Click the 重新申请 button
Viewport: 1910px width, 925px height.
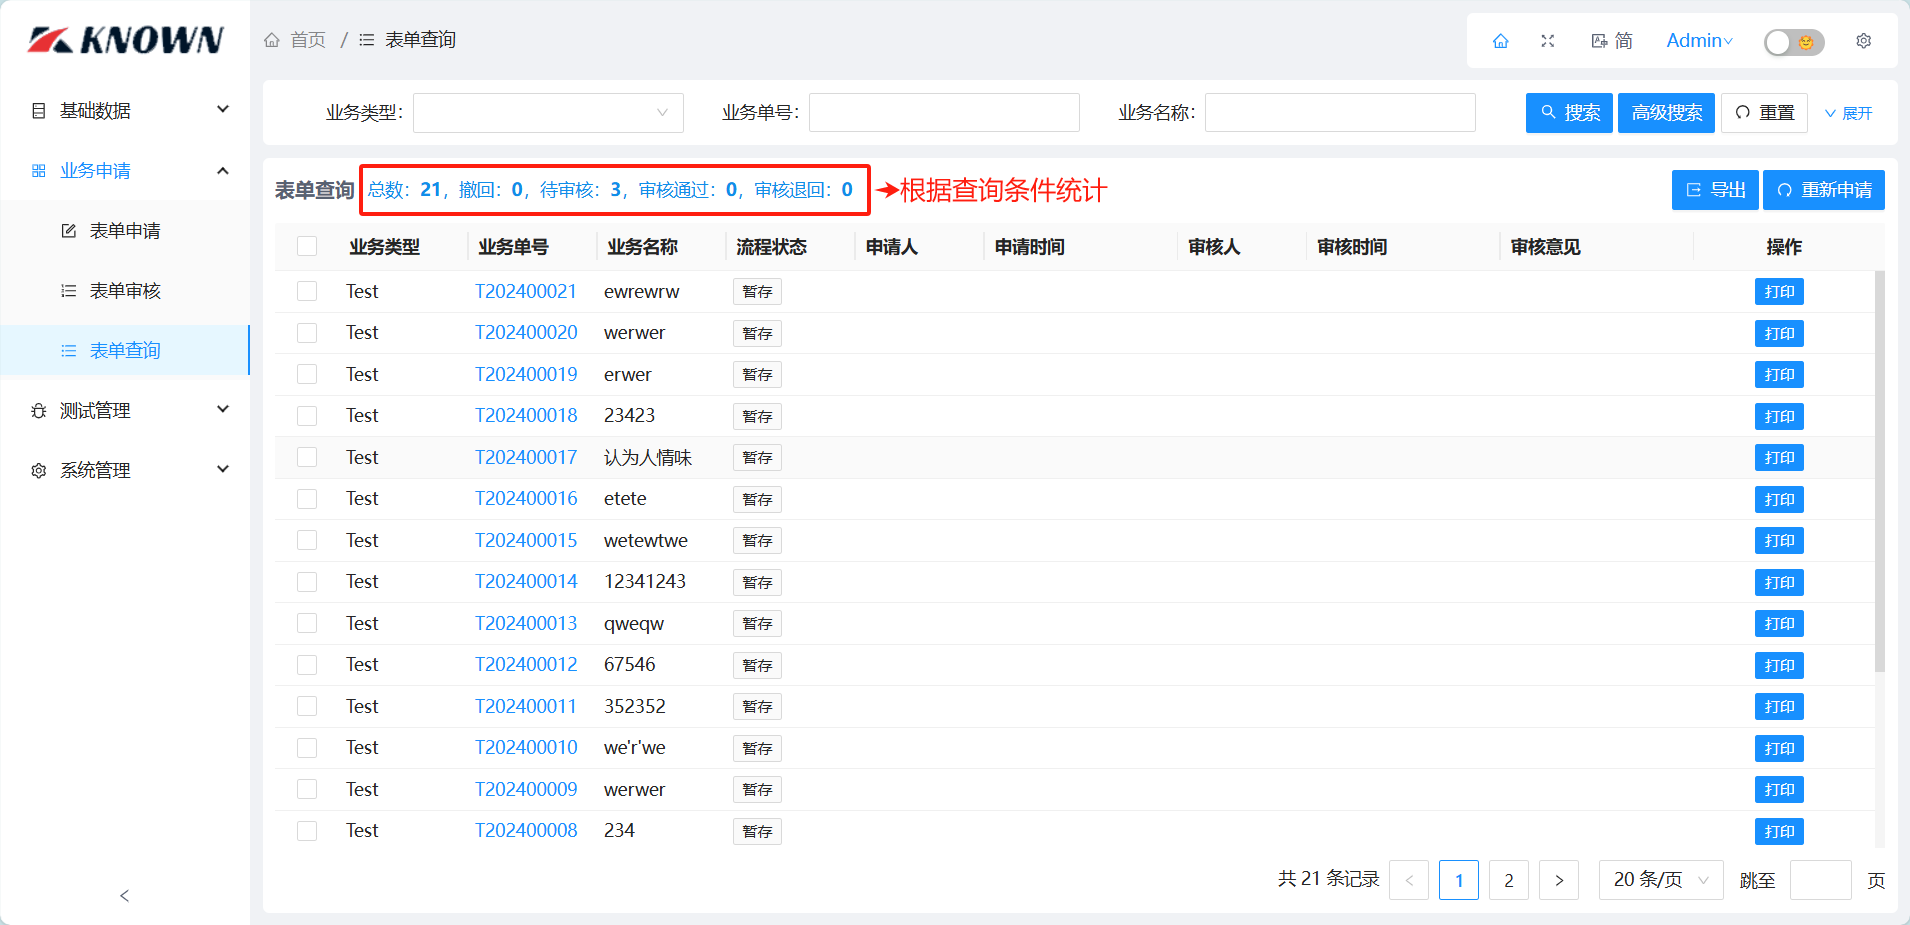[x=1824, y=190]
